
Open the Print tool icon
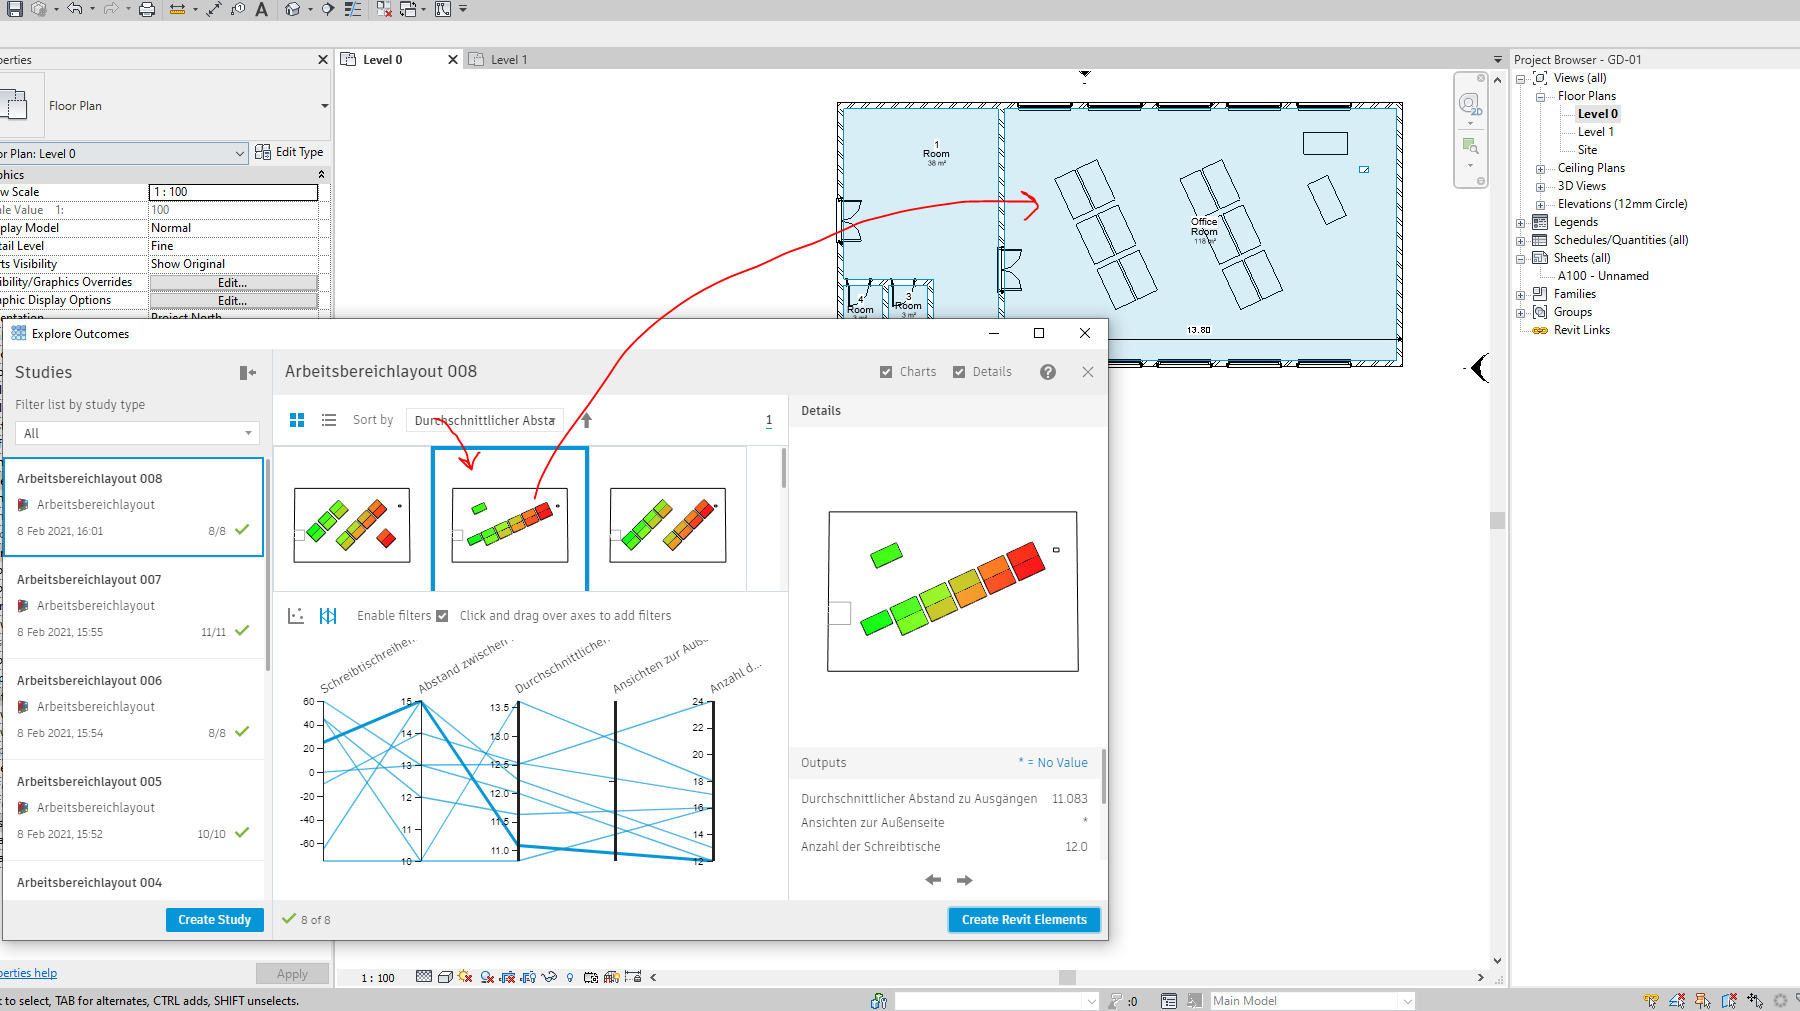146,10
